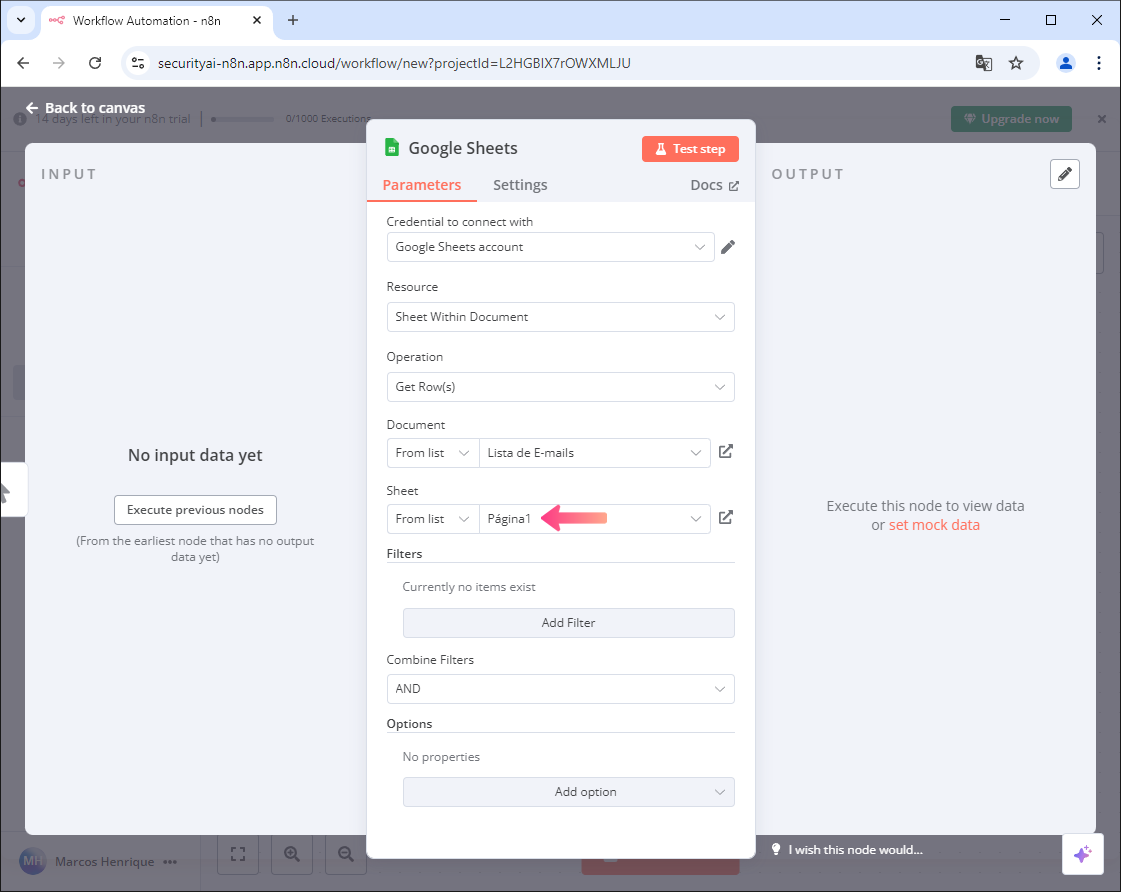
Task: Go back using the browser back arrow
Action: [23, 63]
